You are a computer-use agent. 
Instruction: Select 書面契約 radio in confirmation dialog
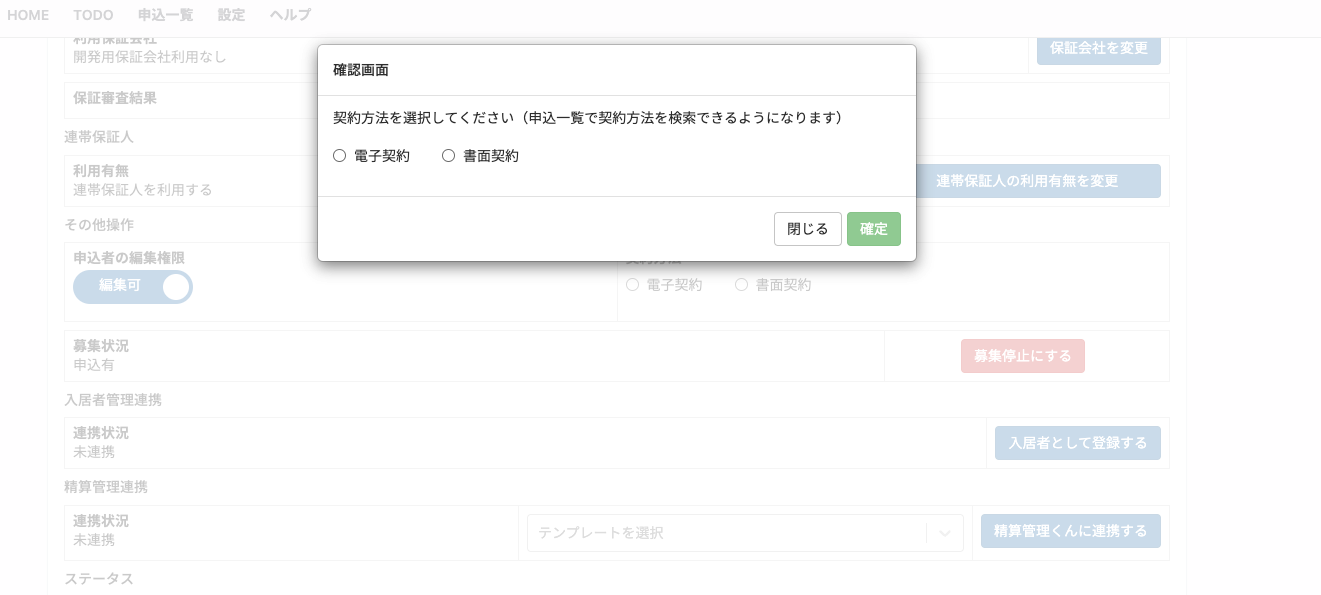pyautogui.click(x=448, y=156)
